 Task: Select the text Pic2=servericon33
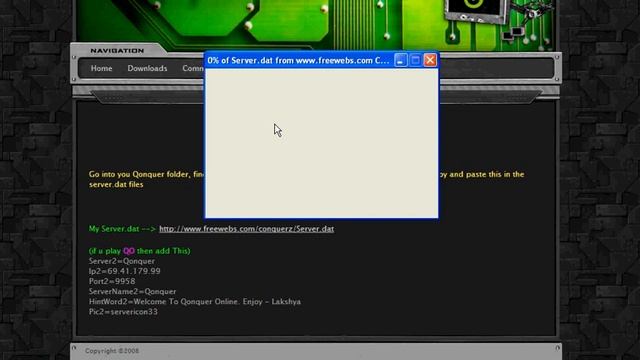coord(123,312)
